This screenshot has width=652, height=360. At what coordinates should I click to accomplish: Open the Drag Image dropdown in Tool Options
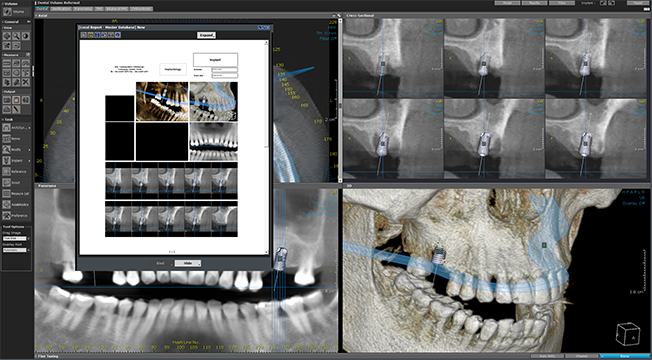point(15,239)
